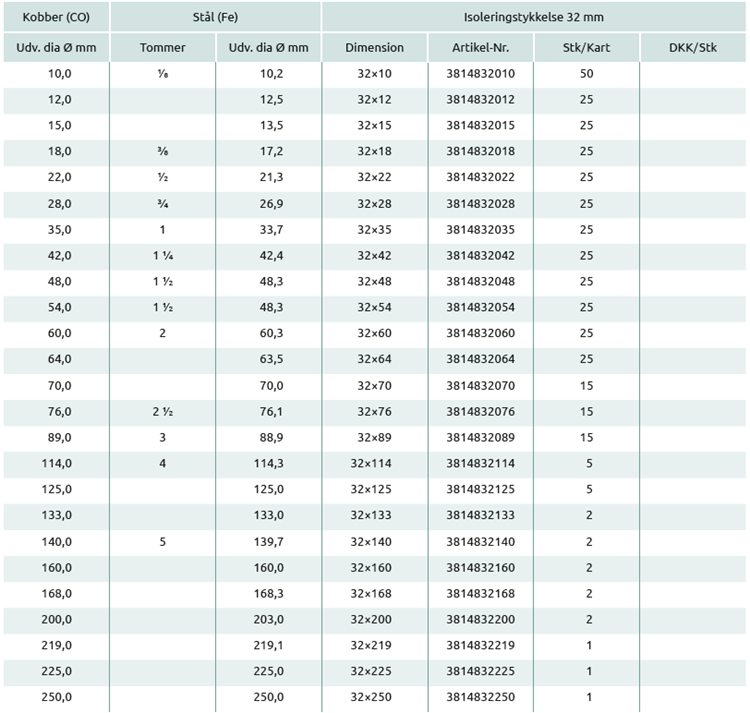Select the Isoleringstykkelse 32 mm header

[x=534, y=17]
